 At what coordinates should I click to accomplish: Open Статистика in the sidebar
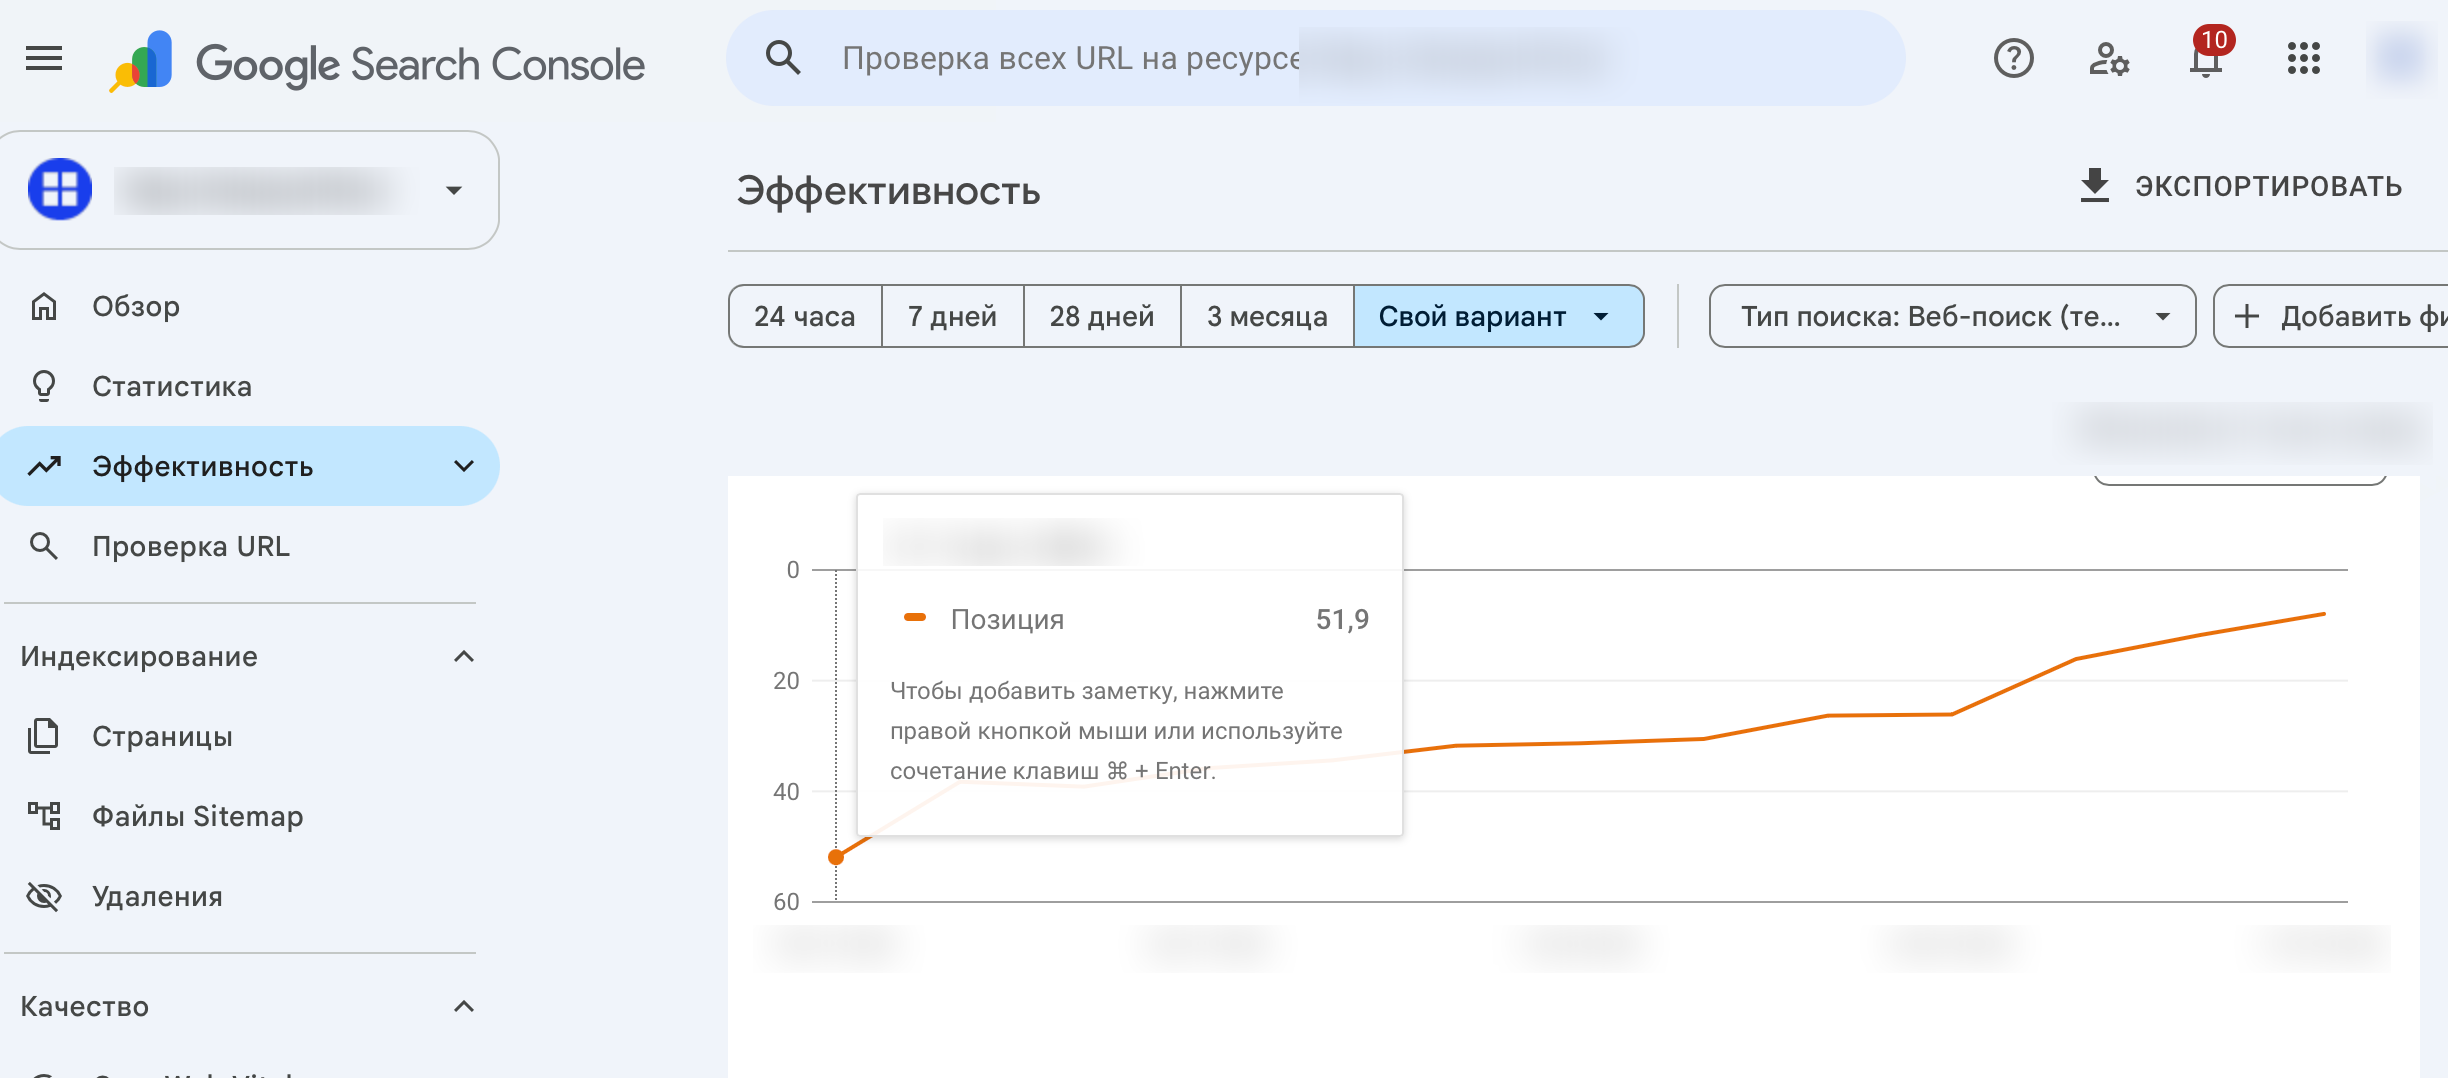pyautogui.click(x=172, y=386)
